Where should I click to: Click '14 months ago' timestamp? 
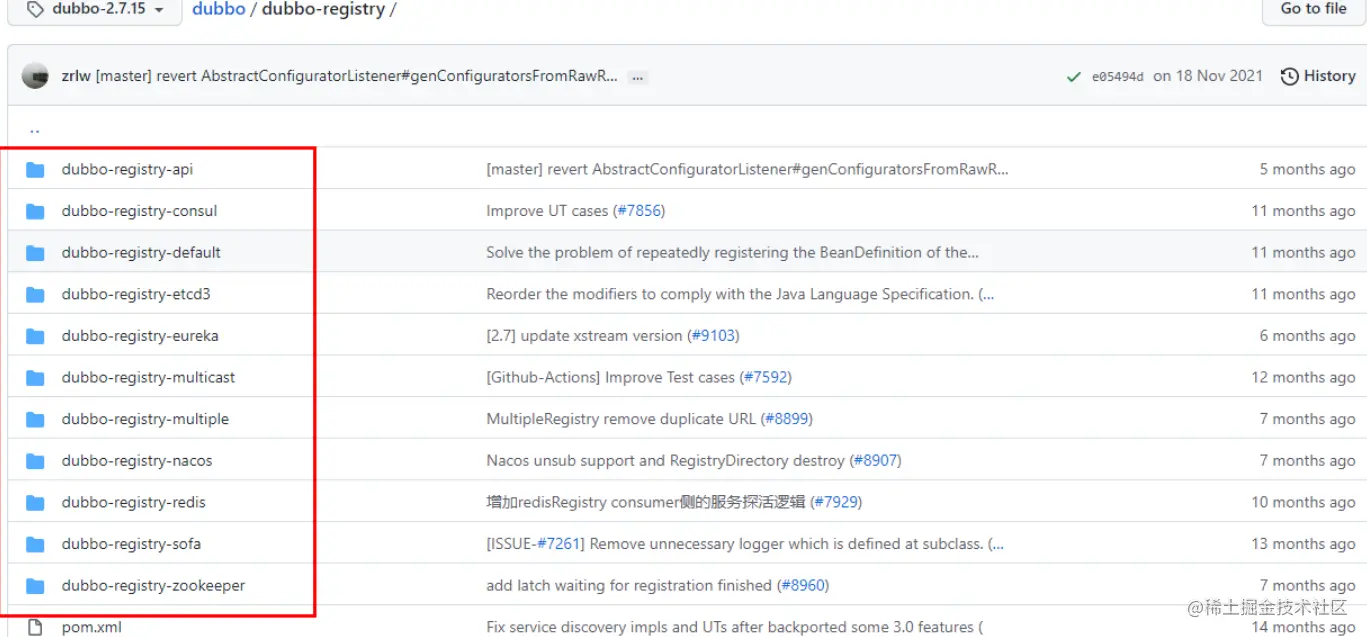click(x=1303, y=627)
